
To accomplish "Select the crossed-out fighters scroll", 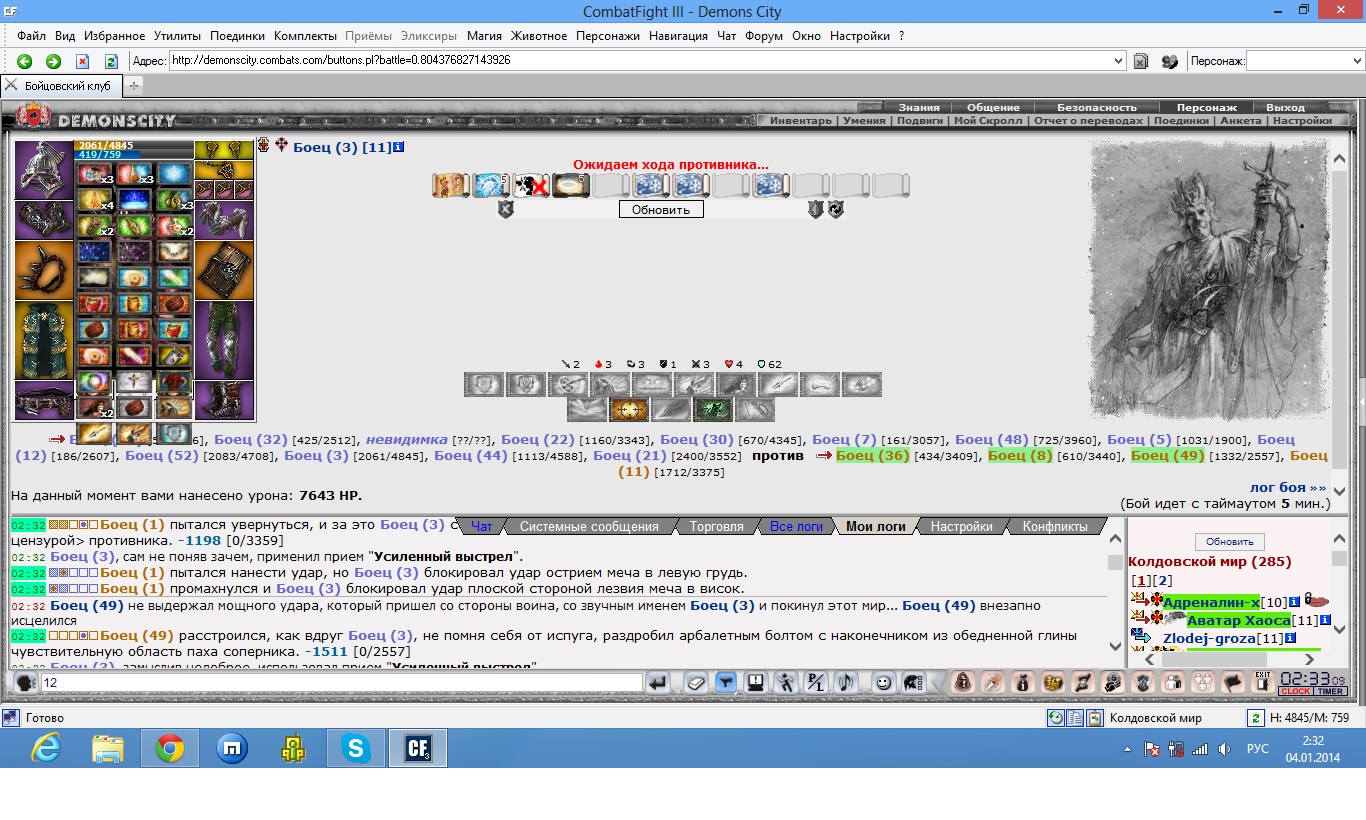I will click(x=530, y=185).
